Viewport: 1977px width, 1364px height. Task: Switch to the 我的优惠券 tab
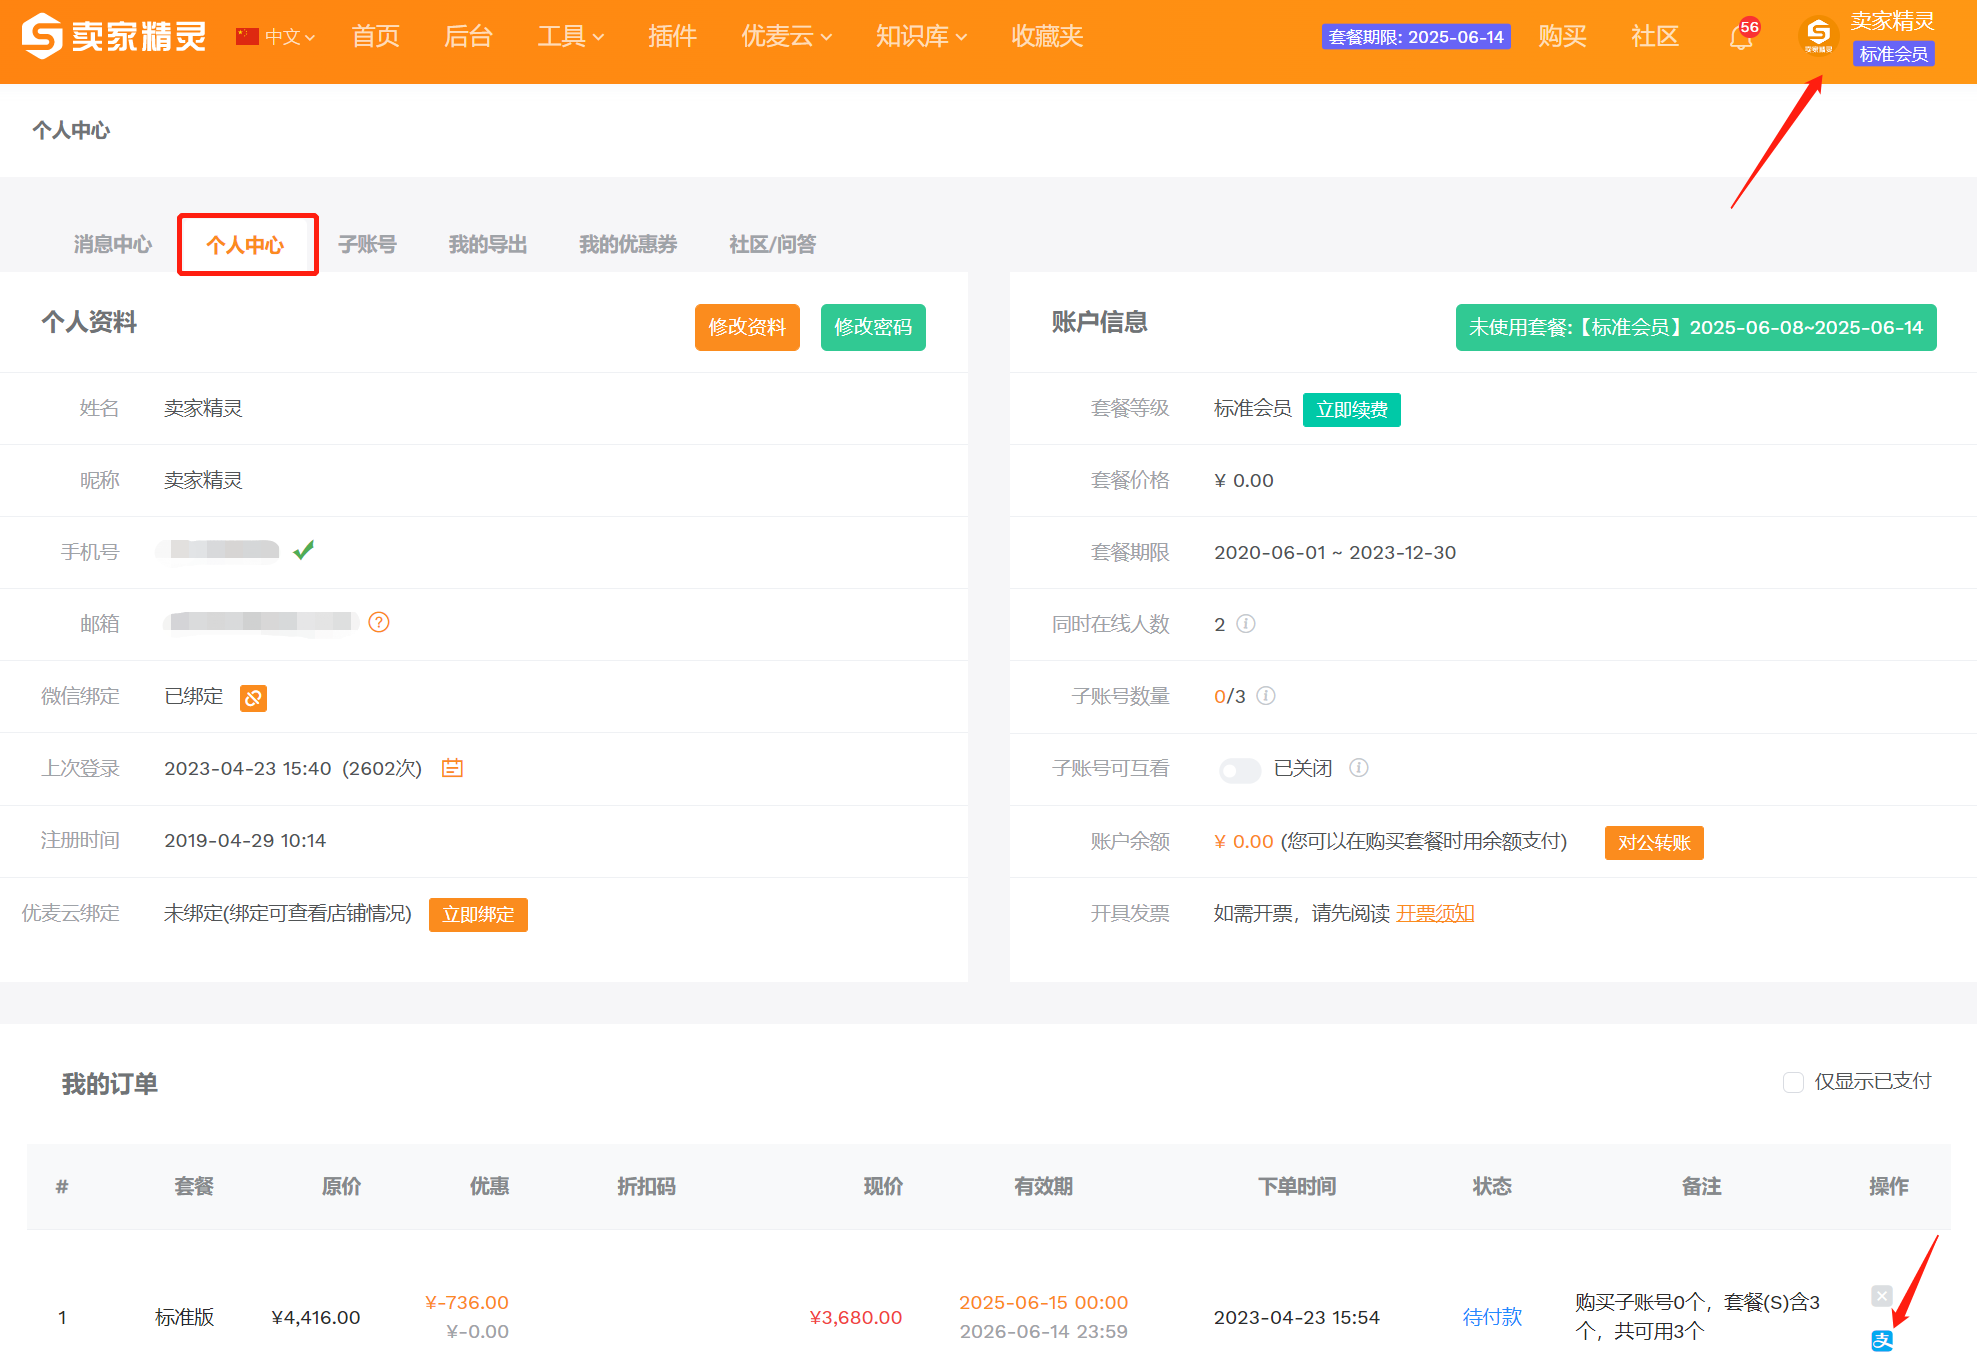(628, 244)
